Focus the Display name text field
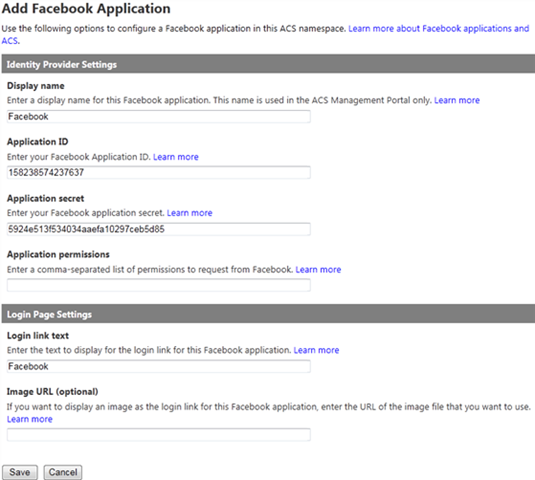This screenshot has width=535, height=480. pos(159,117)
